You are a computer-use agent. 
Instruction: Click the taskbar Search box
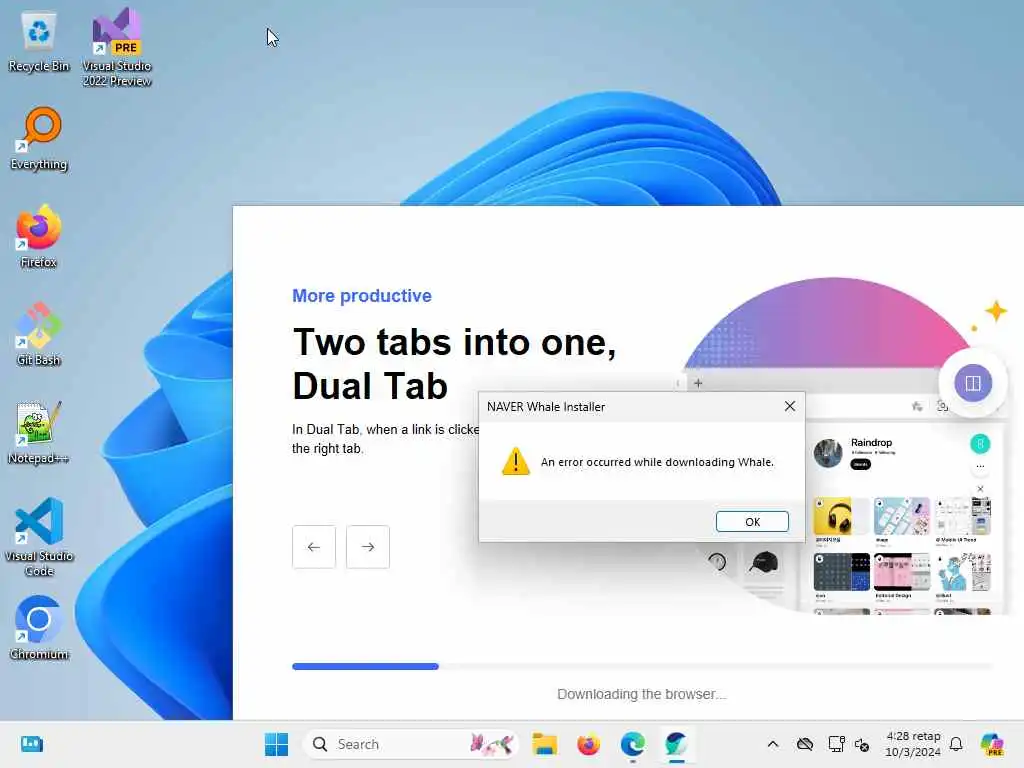point(411,744)
